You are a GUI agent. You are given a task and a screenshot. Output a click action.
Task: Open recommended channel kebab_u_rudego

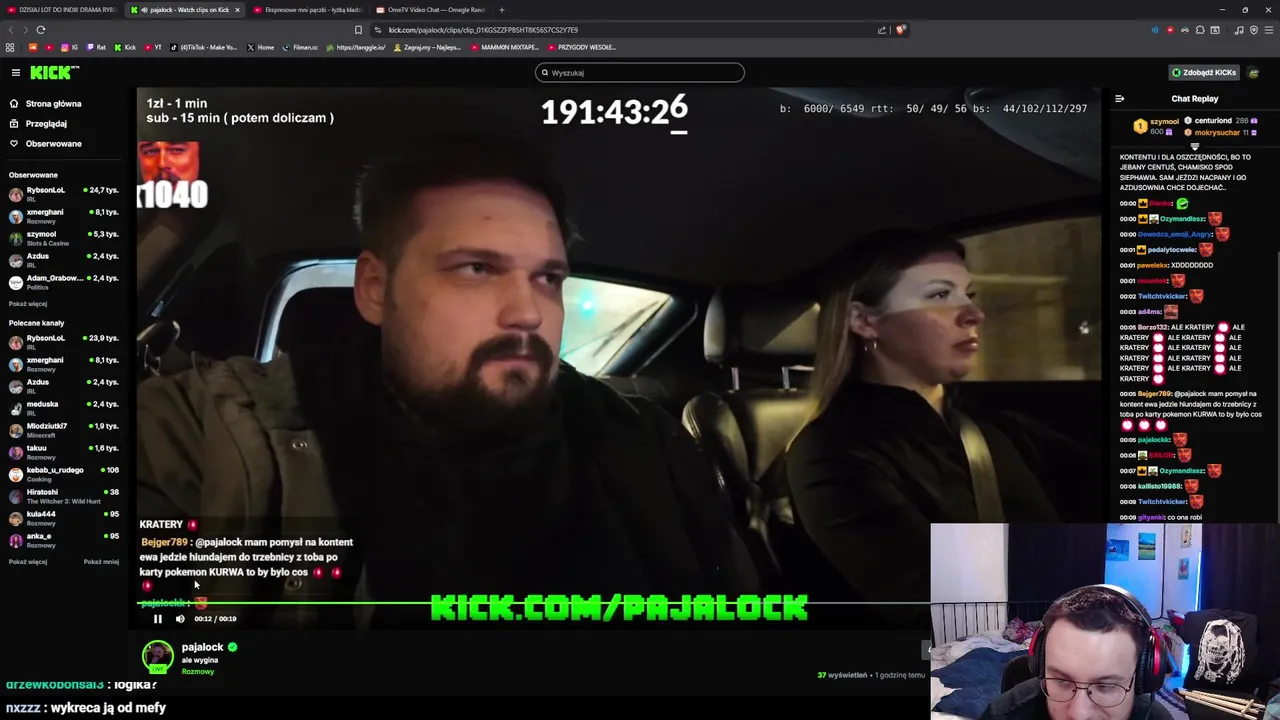[x=64, y=474]
